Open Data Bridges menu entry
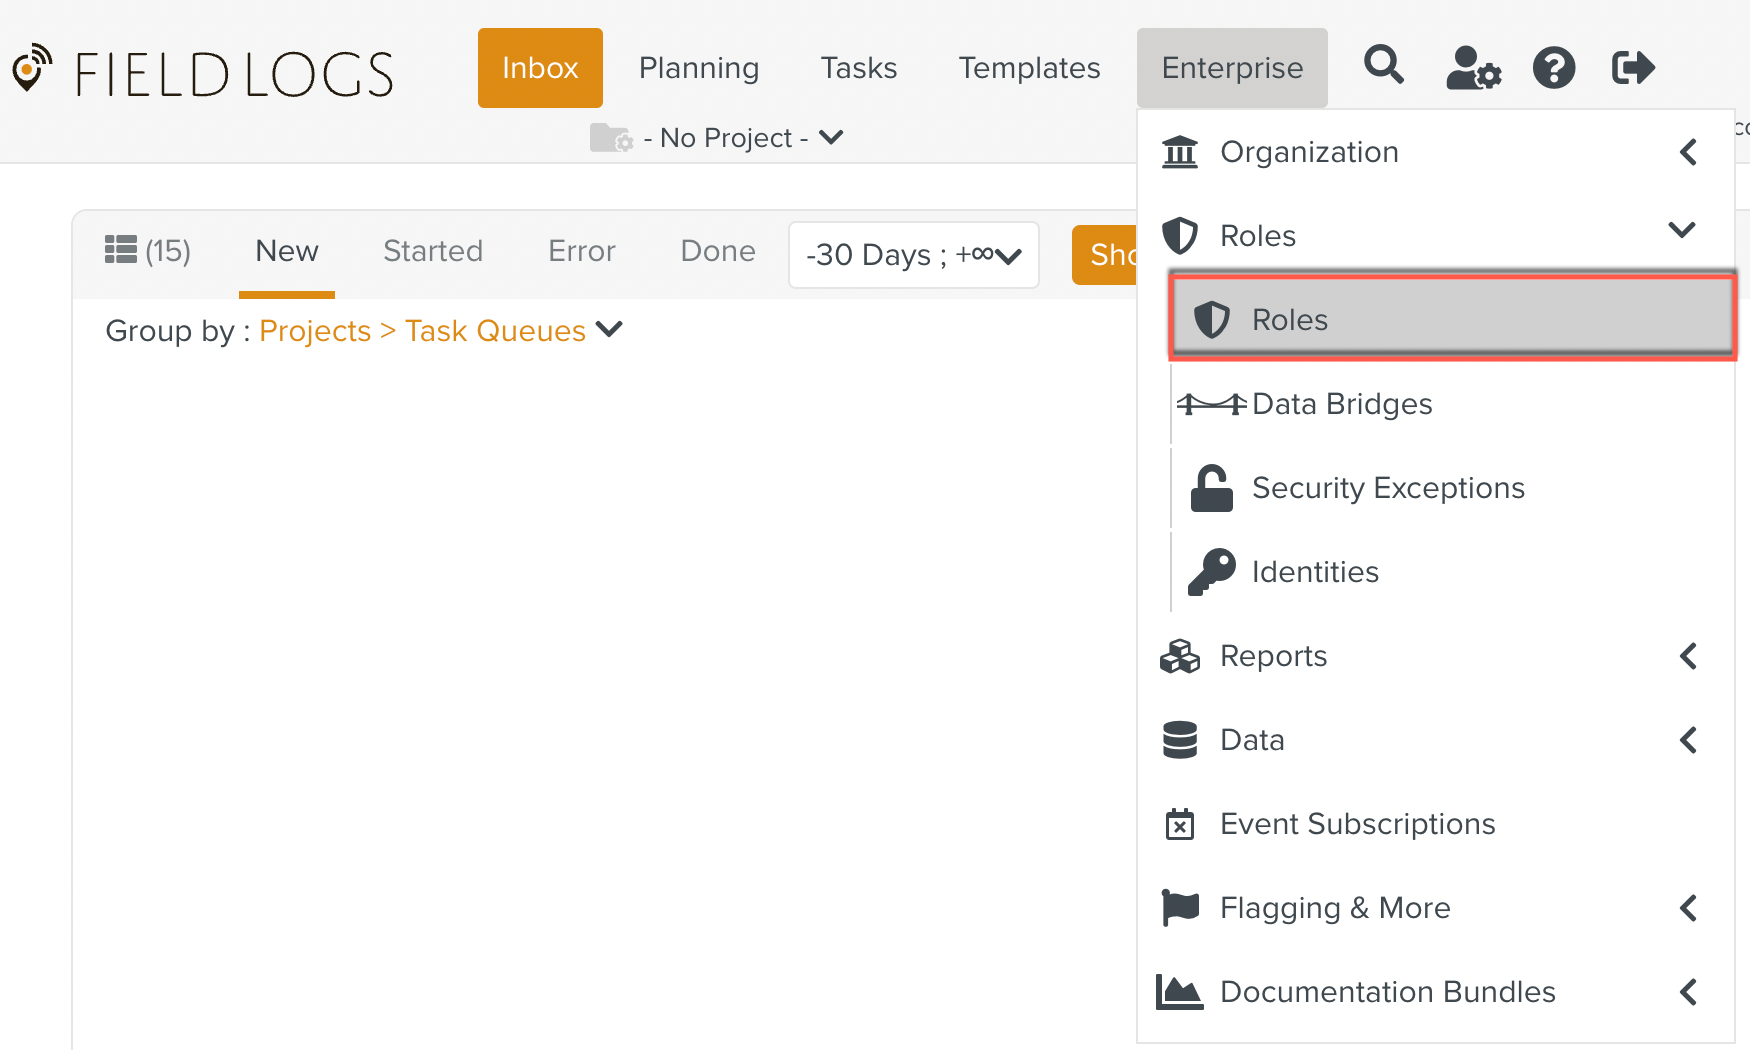This screenshot has height=1050, width=1750. click(1341, 404)
